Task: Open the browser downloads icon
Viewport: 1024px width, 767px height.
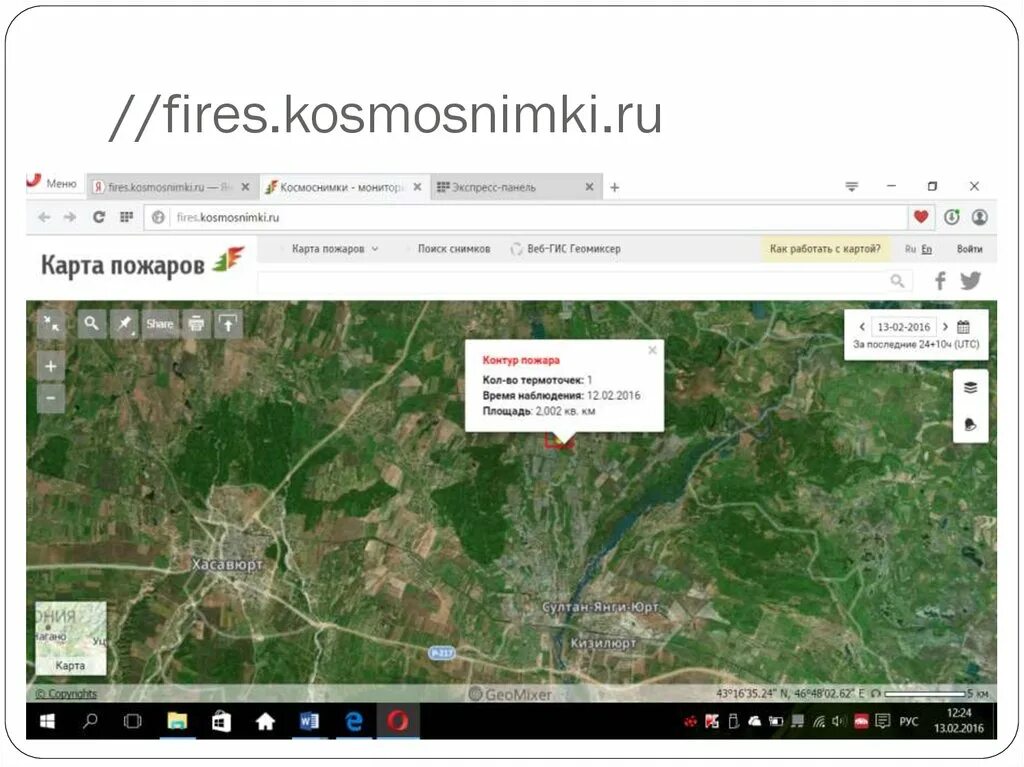Action: [x=952, y=217]
